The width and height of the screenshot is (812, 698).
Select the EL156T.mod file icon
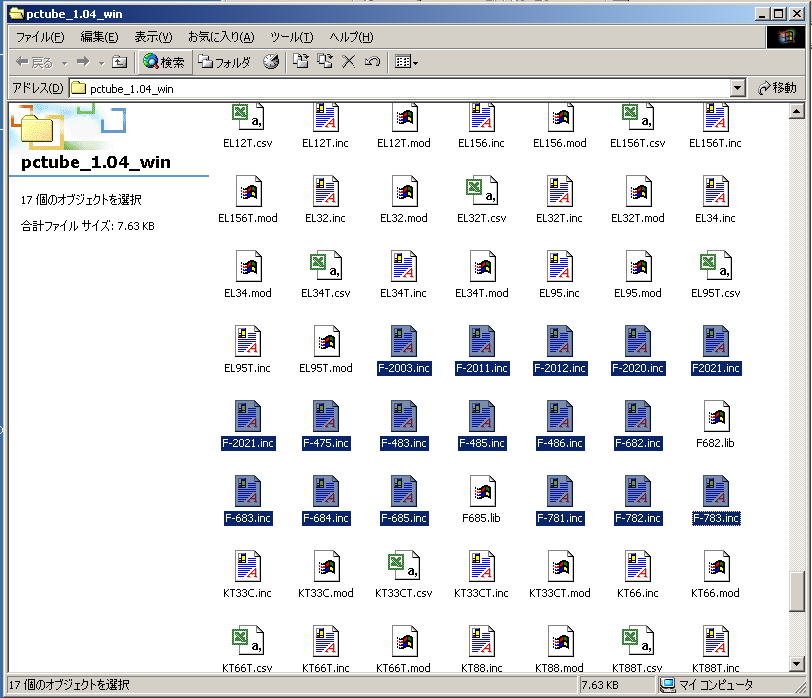(248, 192)
